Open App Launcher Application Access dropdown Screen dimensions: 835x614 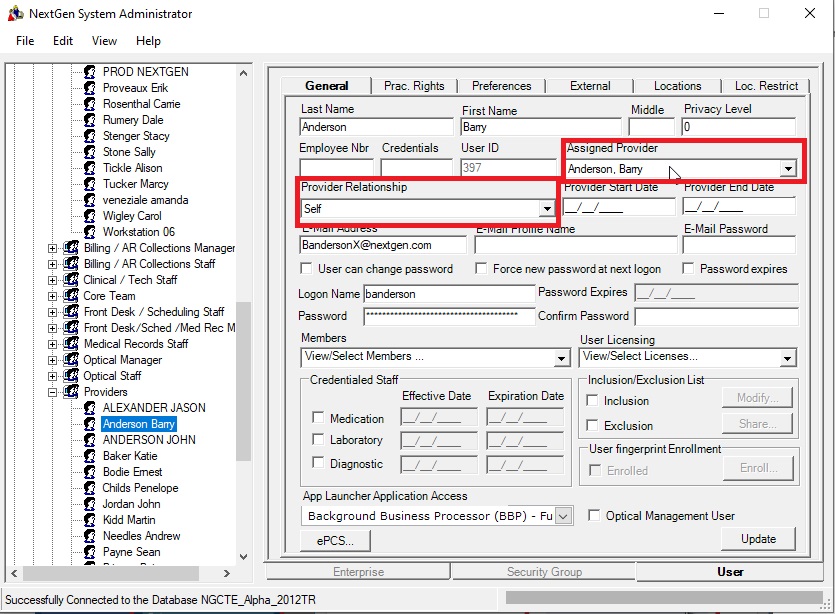[x=563, y=515]
